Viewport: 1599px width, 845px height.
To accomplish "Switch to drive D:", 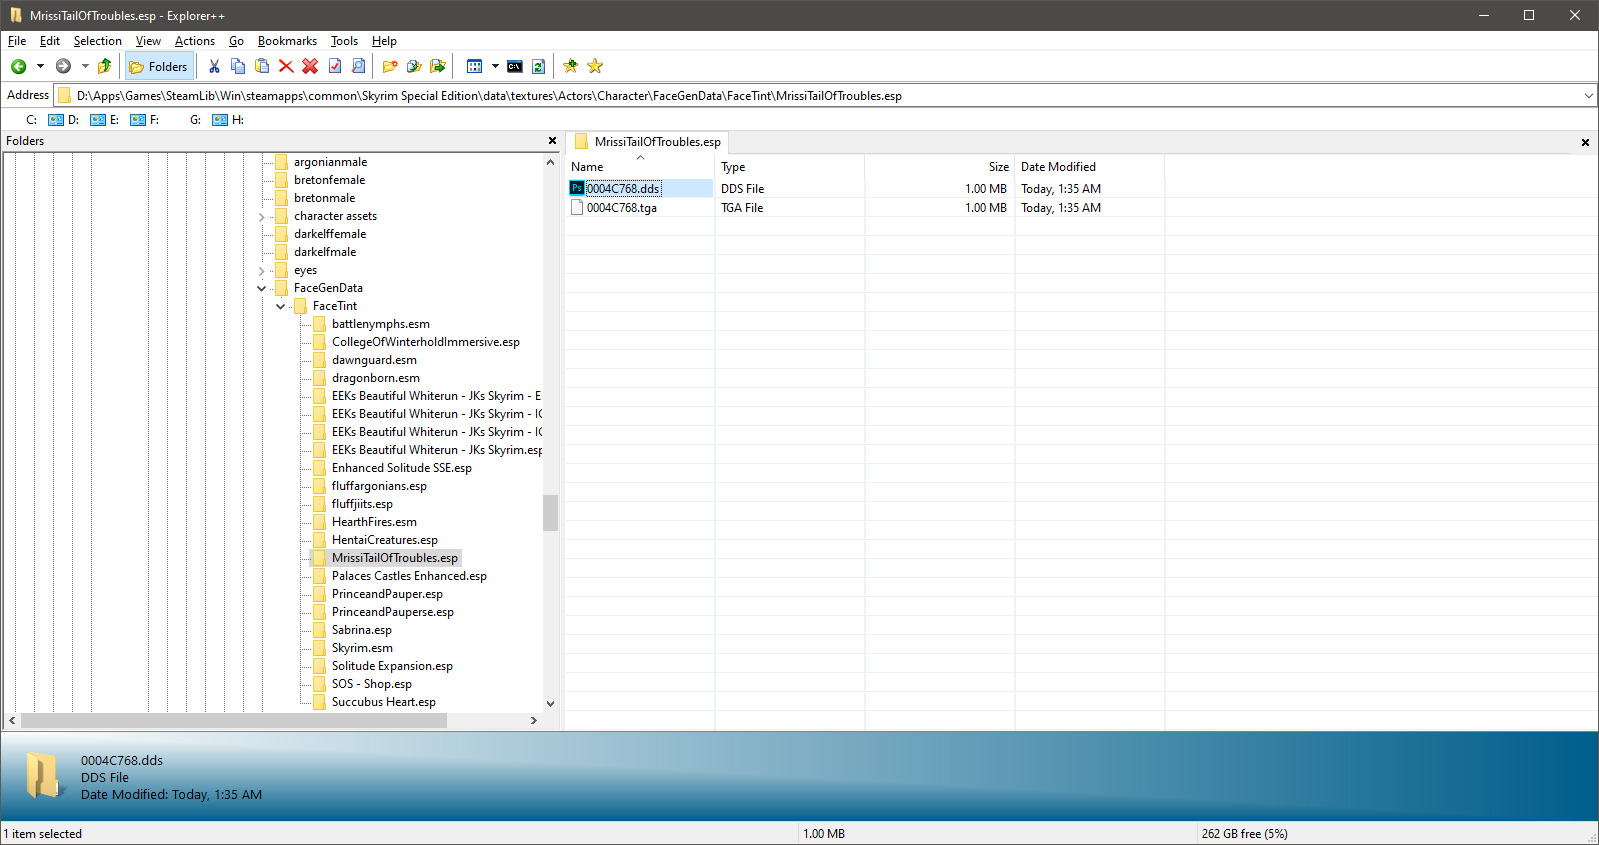I will (64, 120).
